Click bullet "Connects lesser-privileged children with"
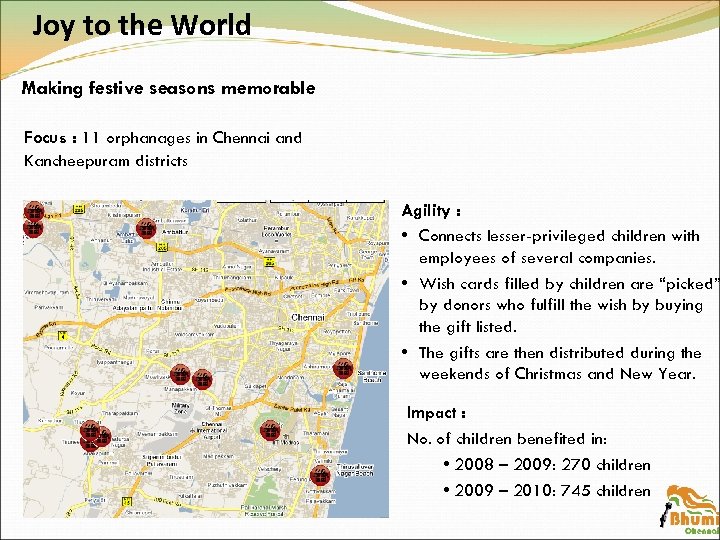The width and height of the screenshot is (720, 540). pos(559,236)
